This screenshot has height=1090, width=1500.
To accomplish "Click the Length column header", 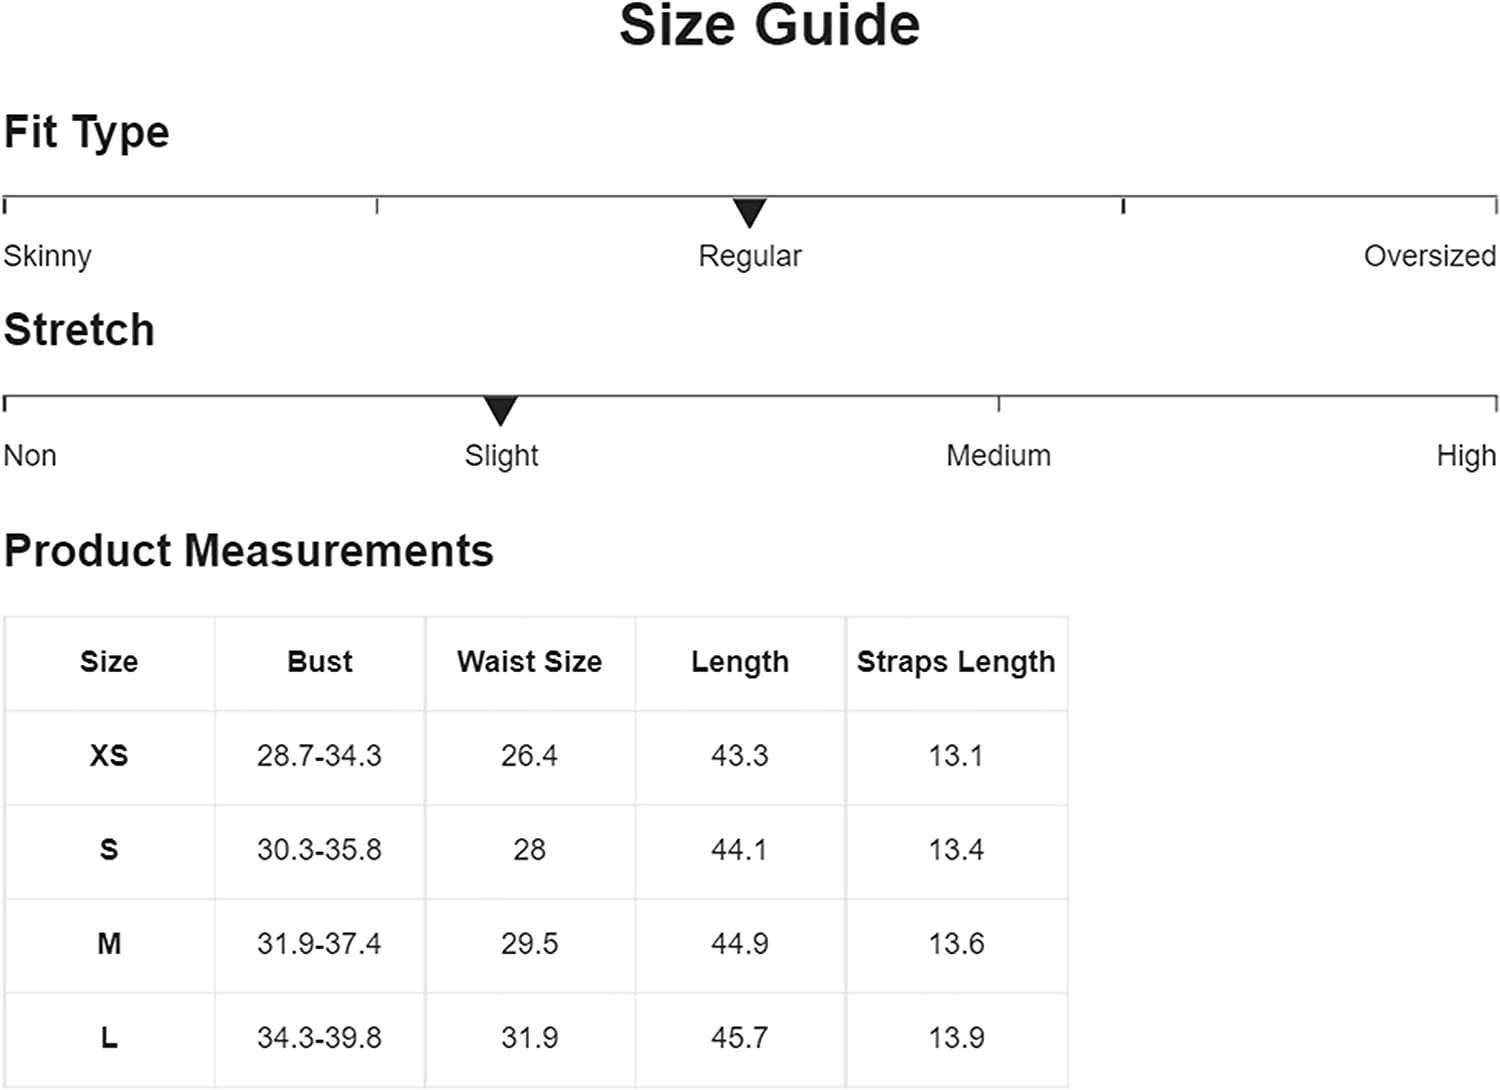I will pos(740,662).
